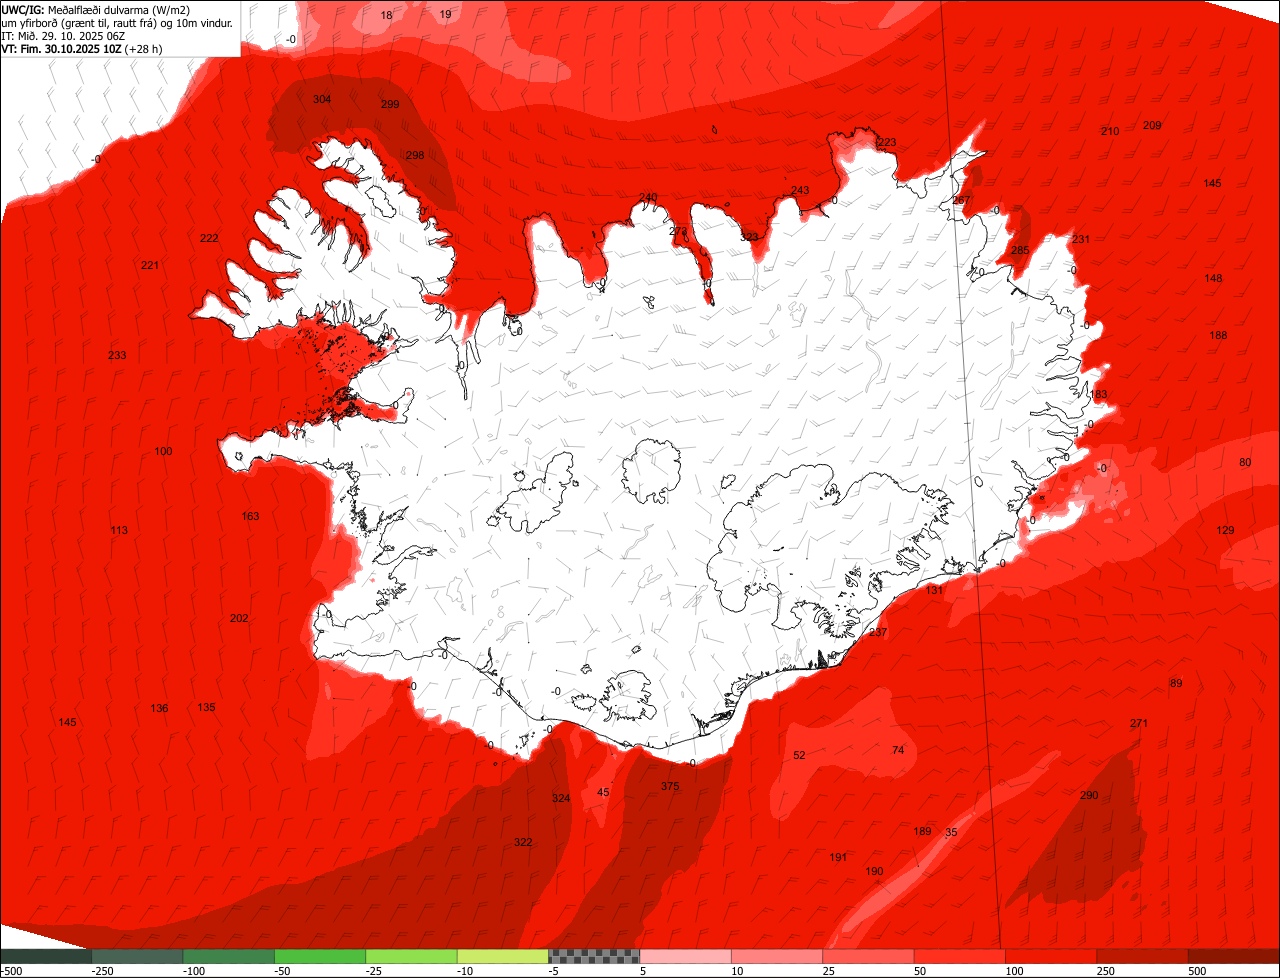Click the map value 74
This screenshot has height=978, width=1280.
(x=898, y=750)
